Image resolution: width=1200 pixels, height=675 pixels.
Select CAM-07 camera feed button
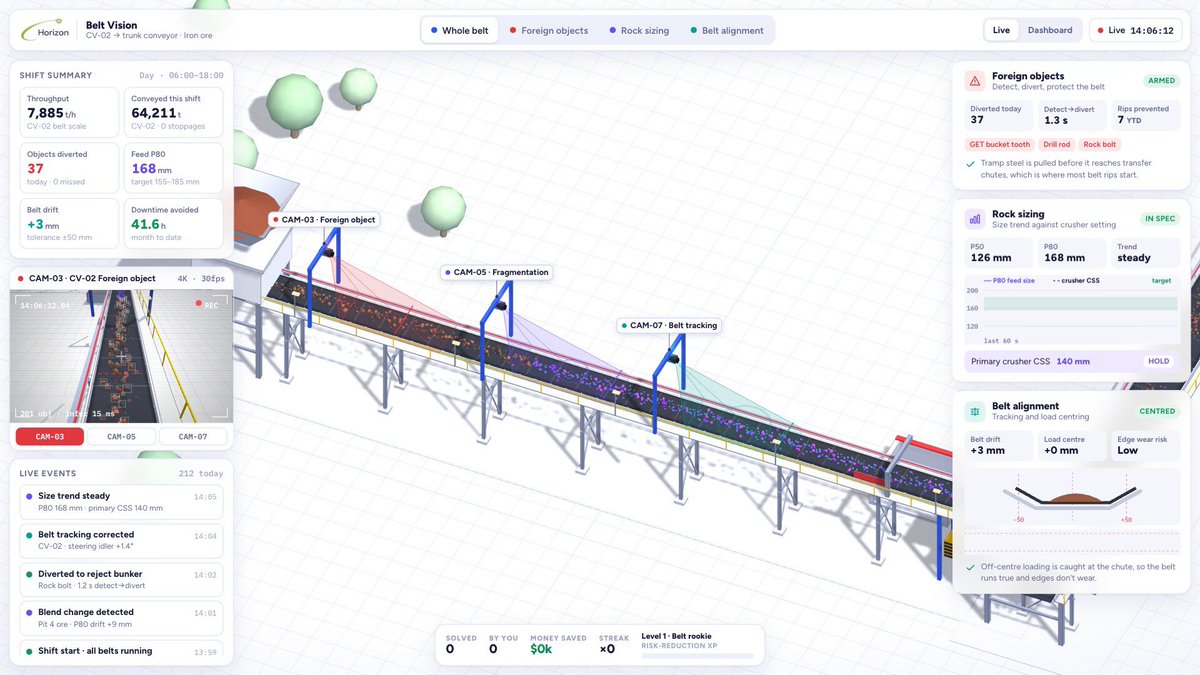tap(193, 436)
